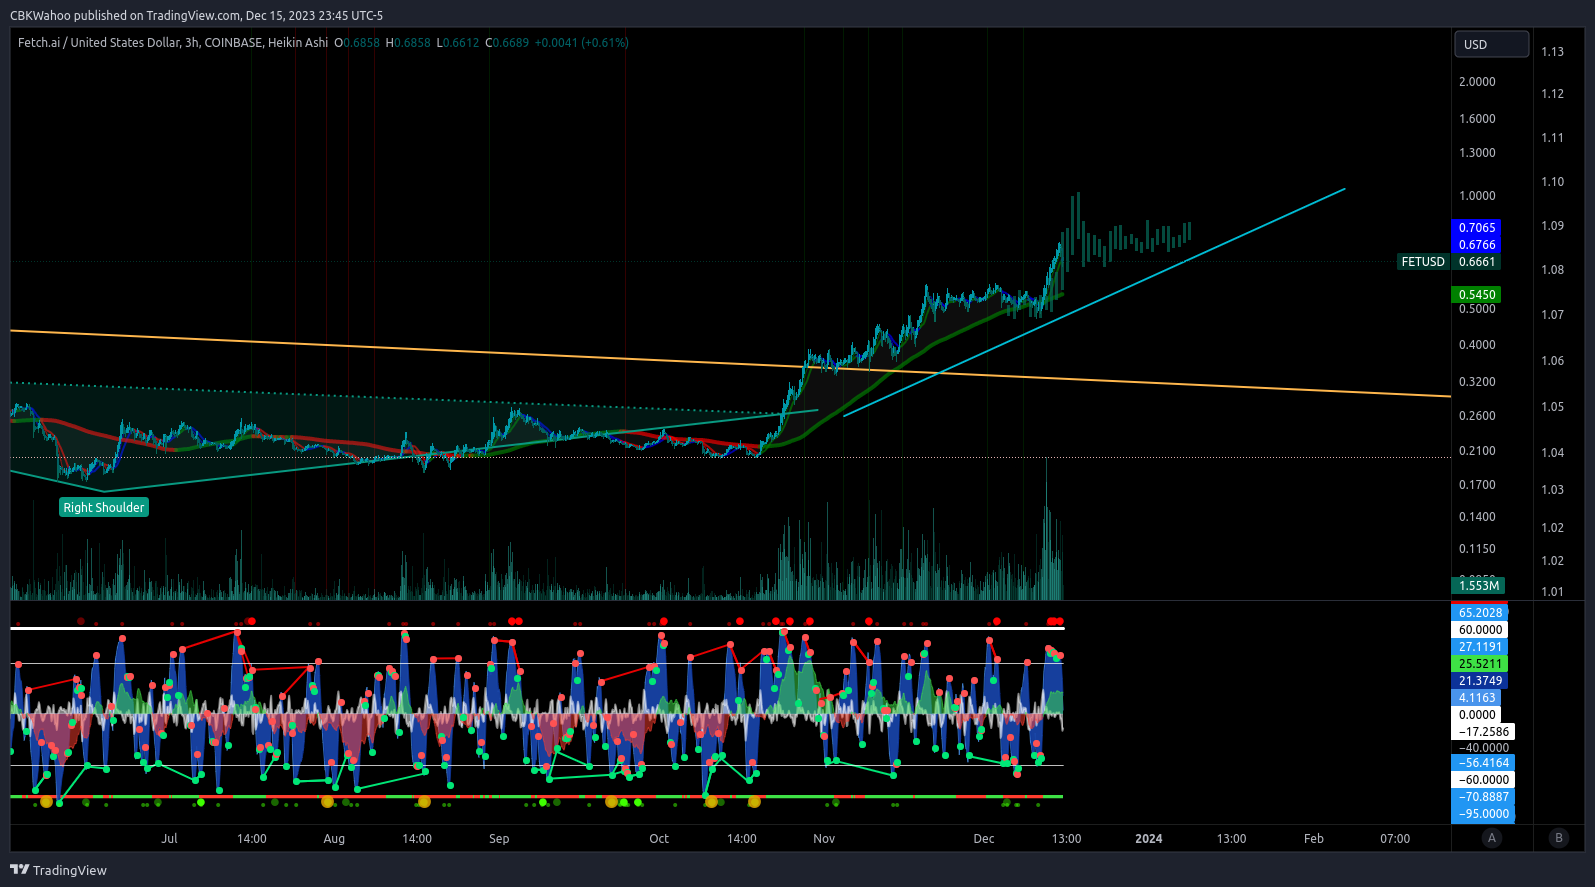Click the 2024 label on time axis
Image resolution: width=1595 pixels, height=887 pixels.
[1149, 839]
